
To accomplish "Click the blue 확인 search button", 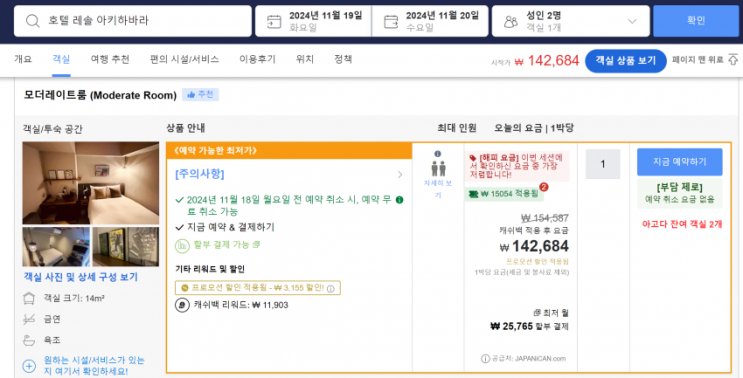I will click(696, 21).
